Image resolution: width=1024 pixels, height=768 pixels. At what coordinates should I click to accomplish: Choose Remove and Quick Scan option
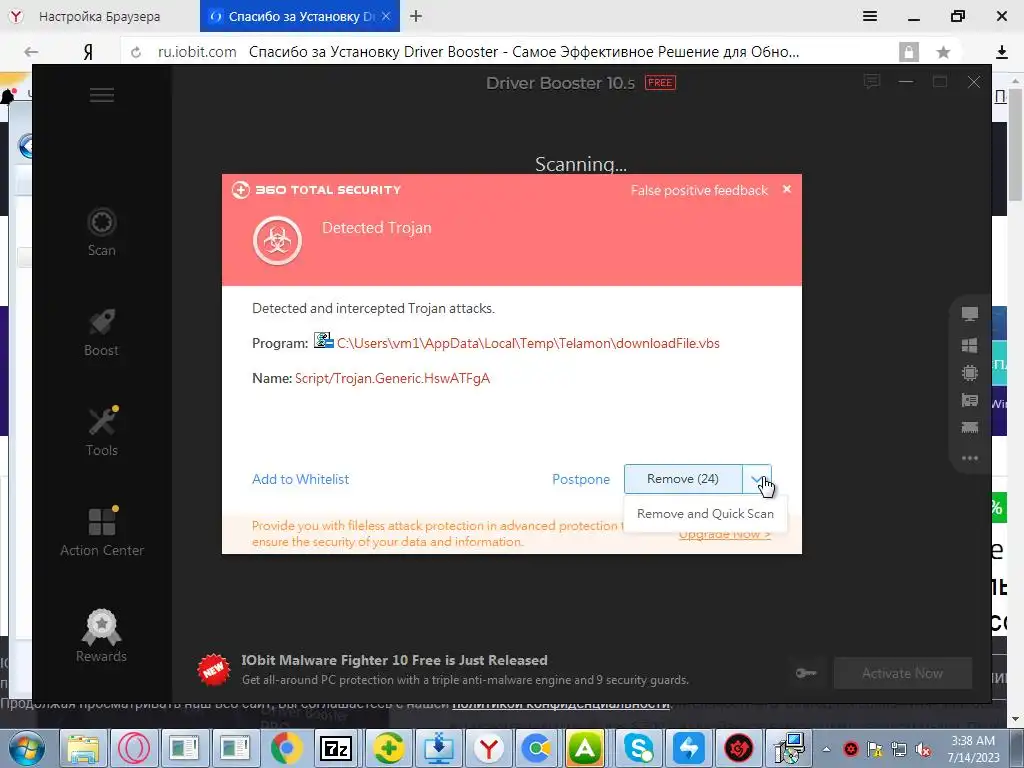pos(705,514)
